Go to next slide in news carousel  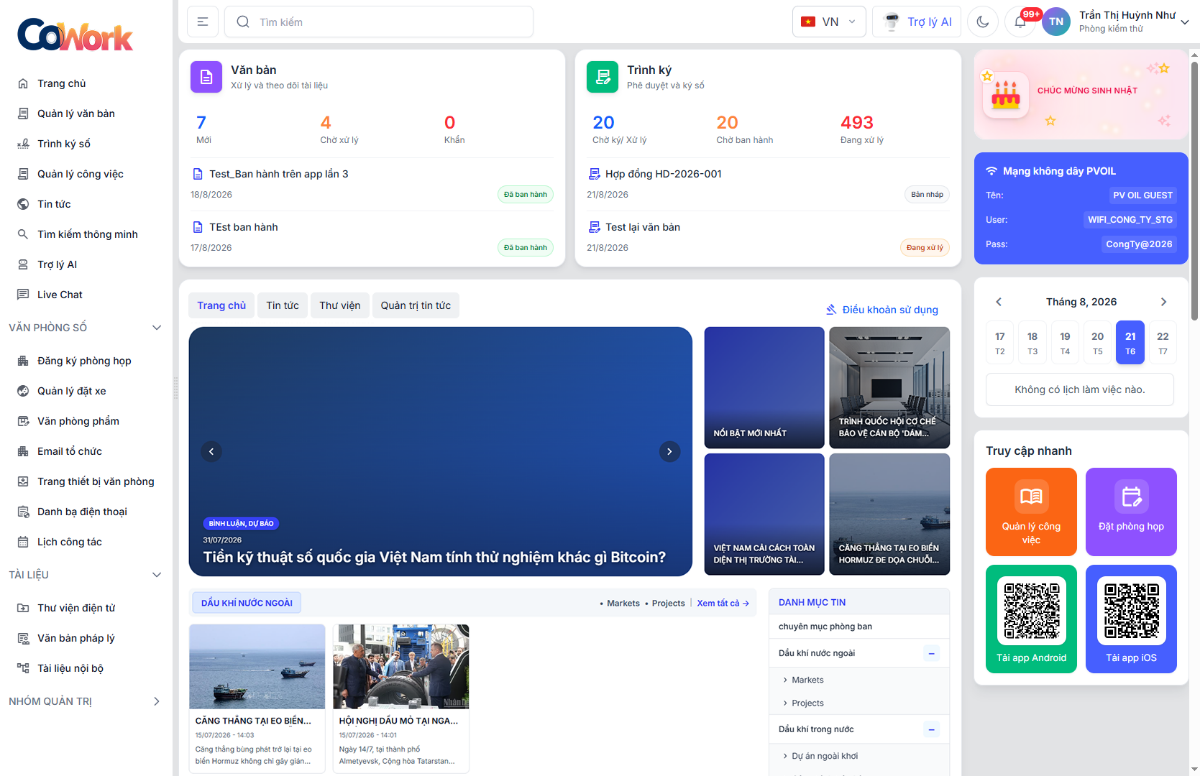[670, 452]
